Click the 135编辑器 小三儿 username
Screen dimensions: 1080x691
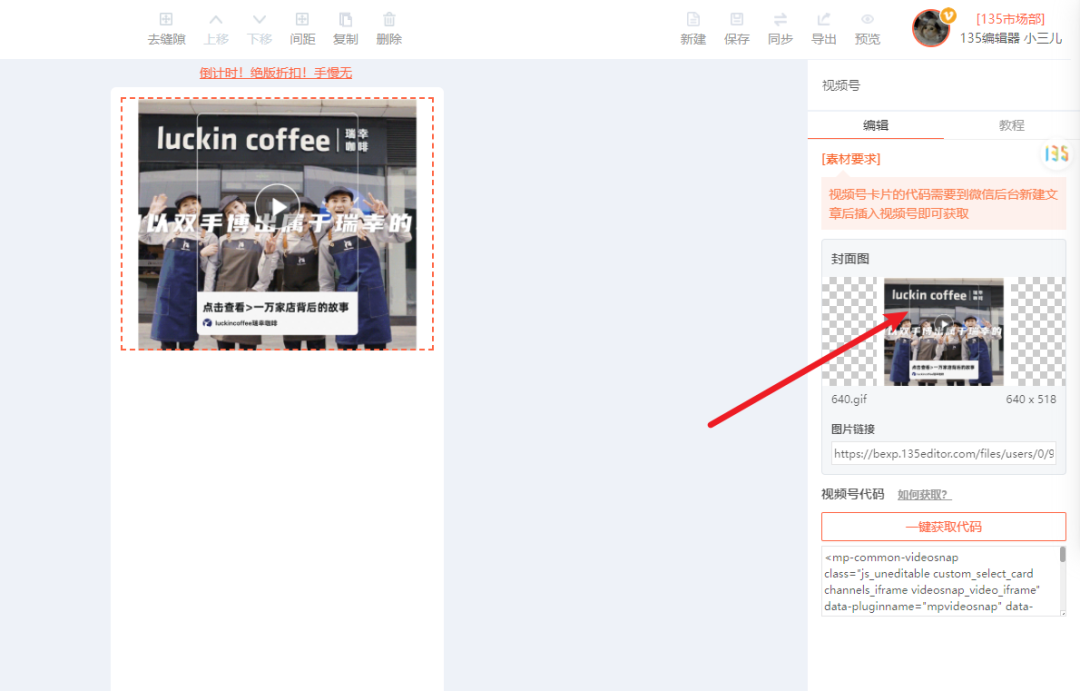point(1010,39)
